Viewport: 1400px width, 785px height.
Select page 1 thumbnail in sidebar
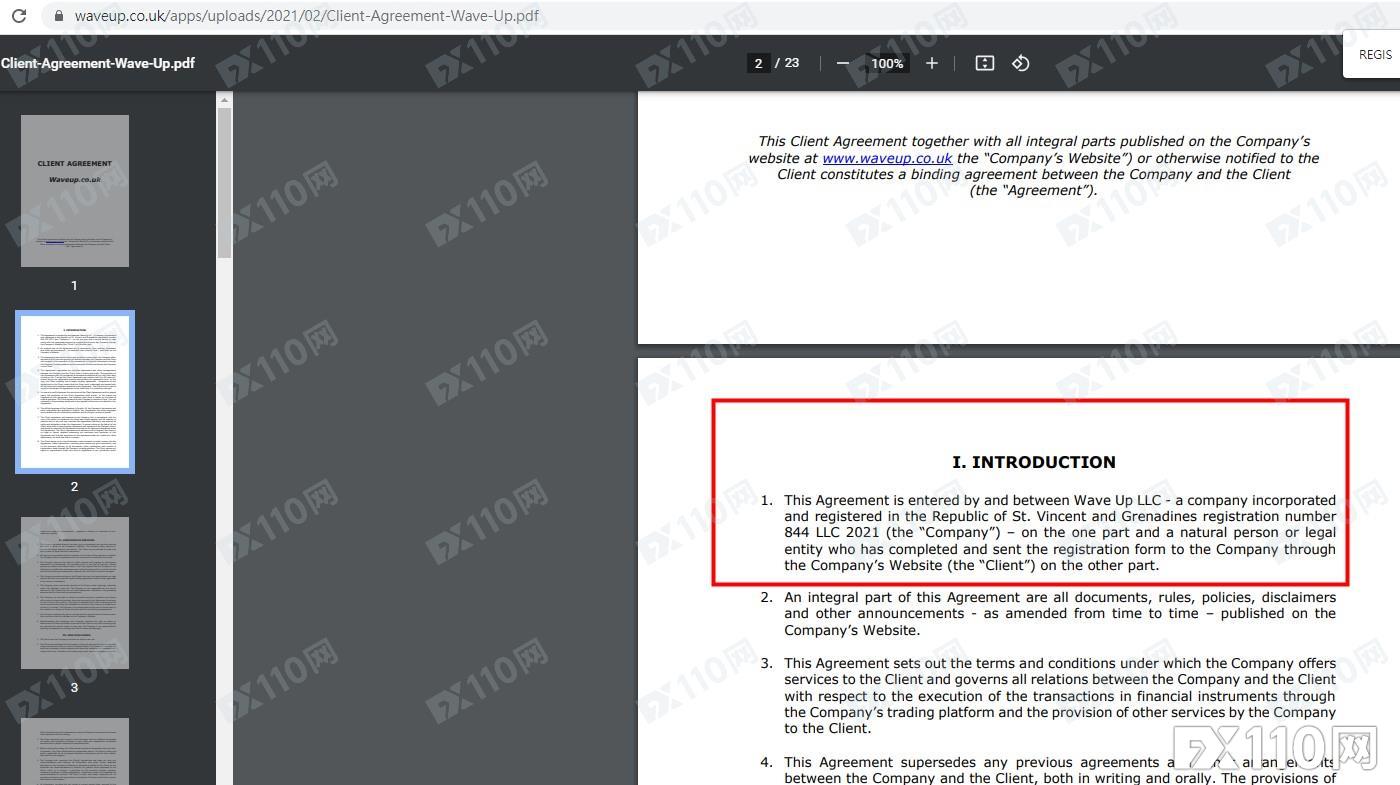pyautogui.click(x=75, y=191)
